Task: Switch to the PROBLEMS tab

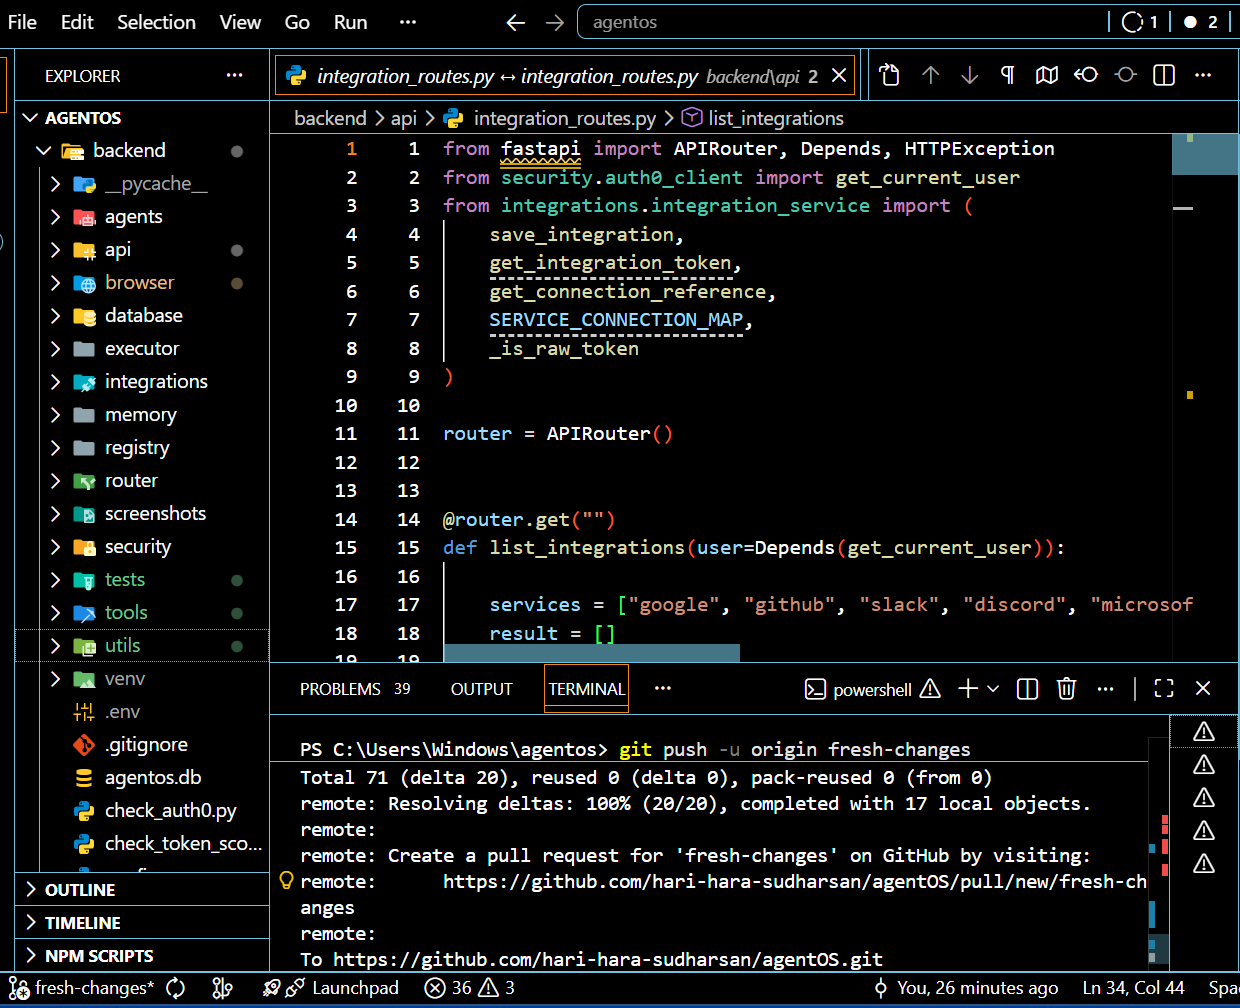Action: tap(340, 689)
